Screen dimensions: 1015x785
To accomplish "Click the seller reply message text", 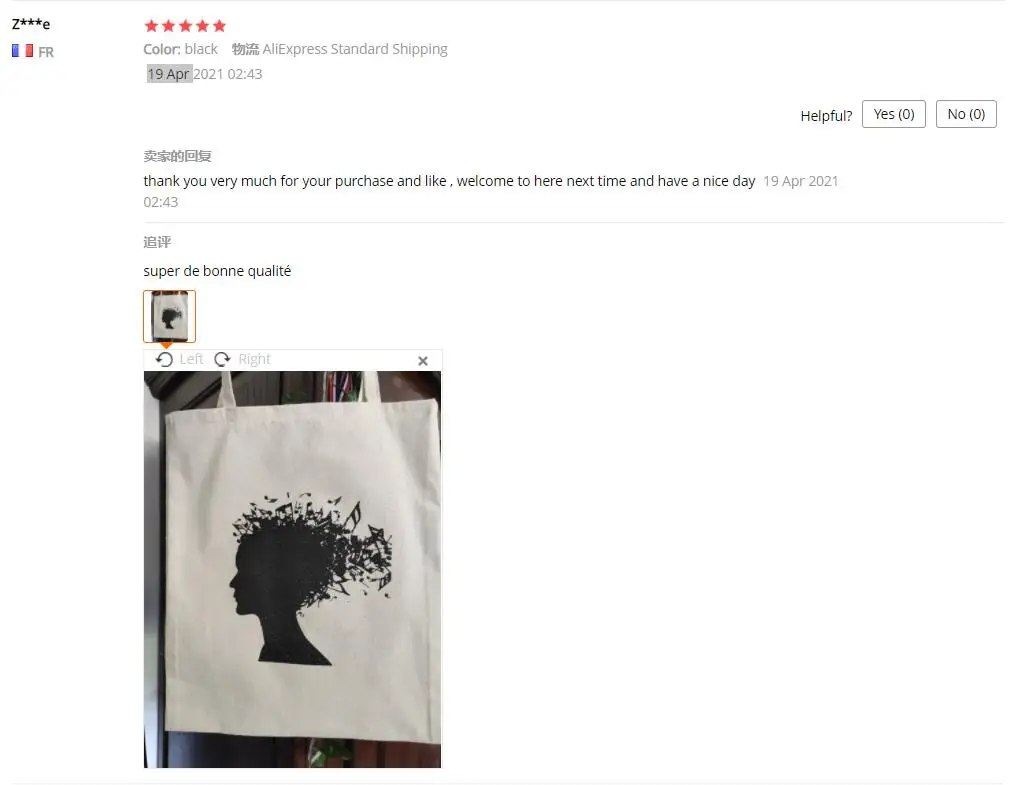I will pos(449,181).
